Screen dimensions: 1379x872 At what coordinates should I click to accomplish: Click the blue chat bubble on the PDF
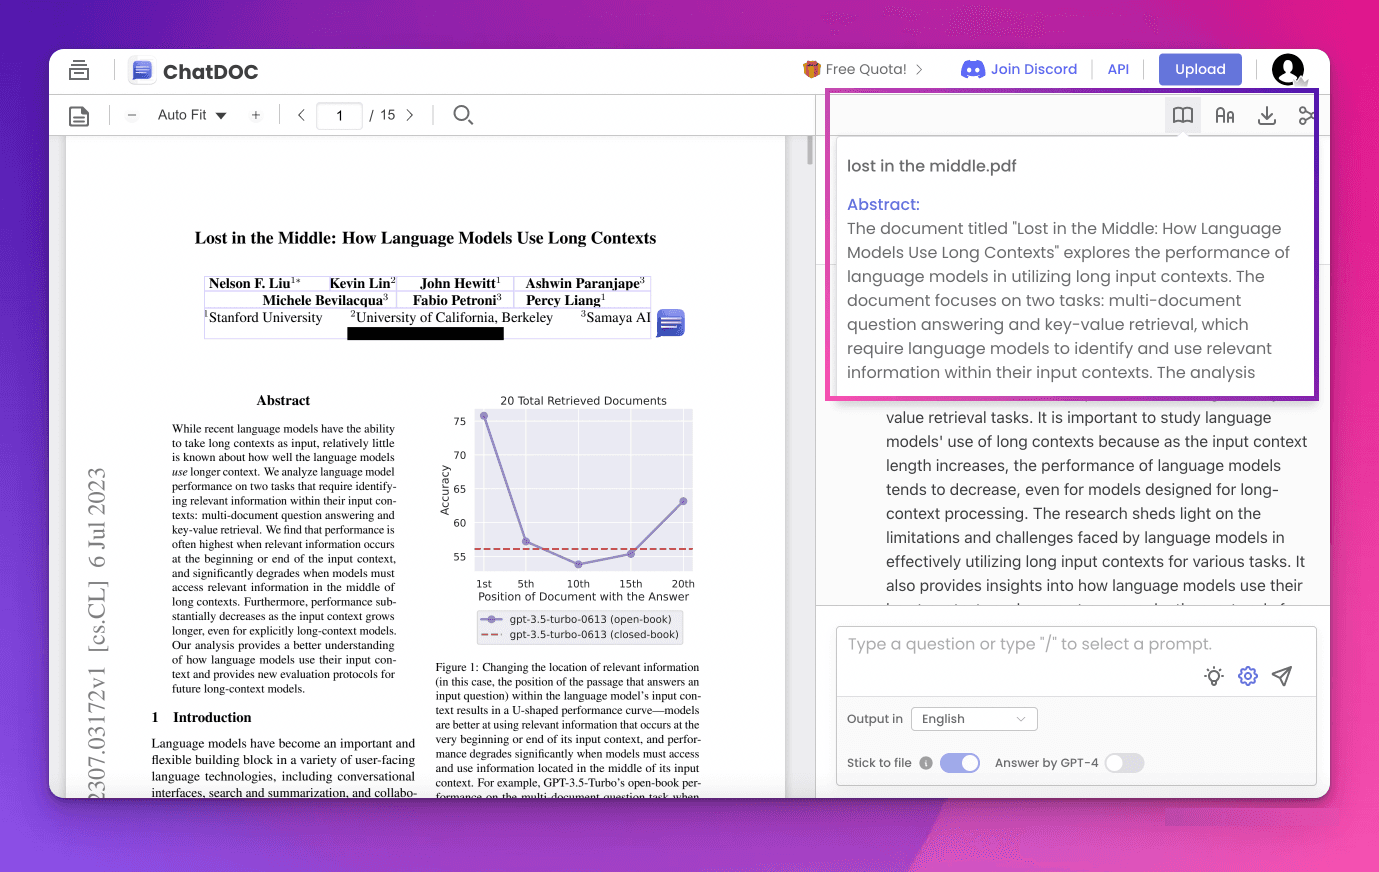click(671, 323)
